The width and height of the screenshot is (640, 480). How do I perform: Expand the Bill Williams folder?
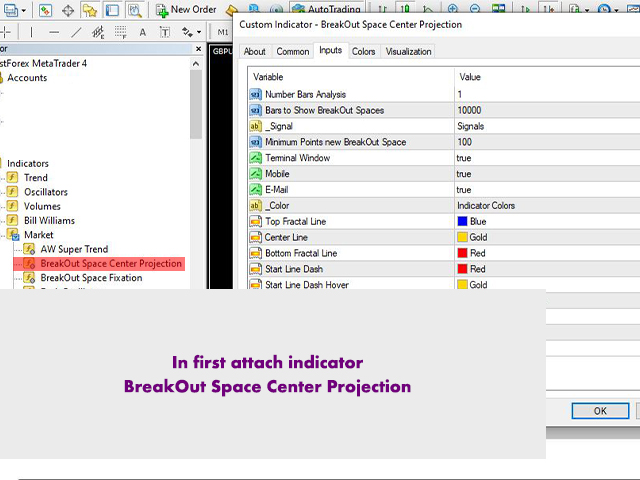coord(49,220)
